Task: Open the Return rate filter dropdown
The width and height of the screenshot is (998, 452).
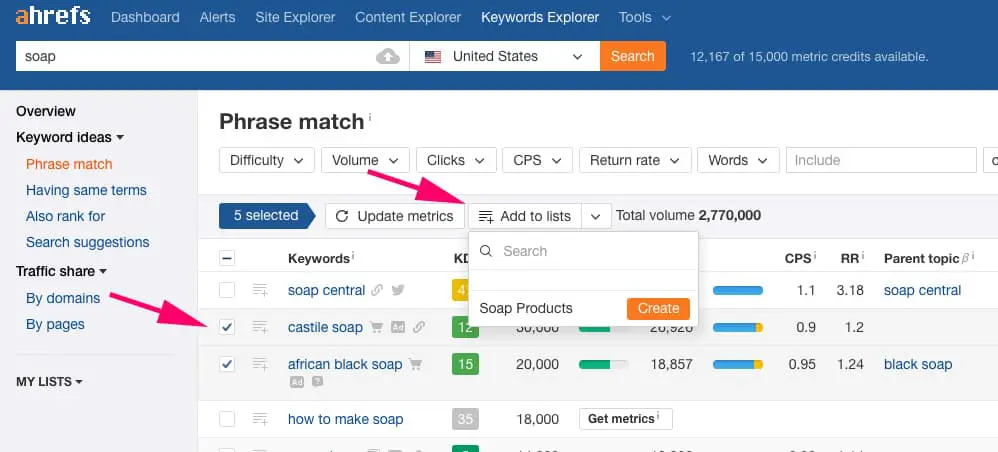Action: [x=635, y=160]
